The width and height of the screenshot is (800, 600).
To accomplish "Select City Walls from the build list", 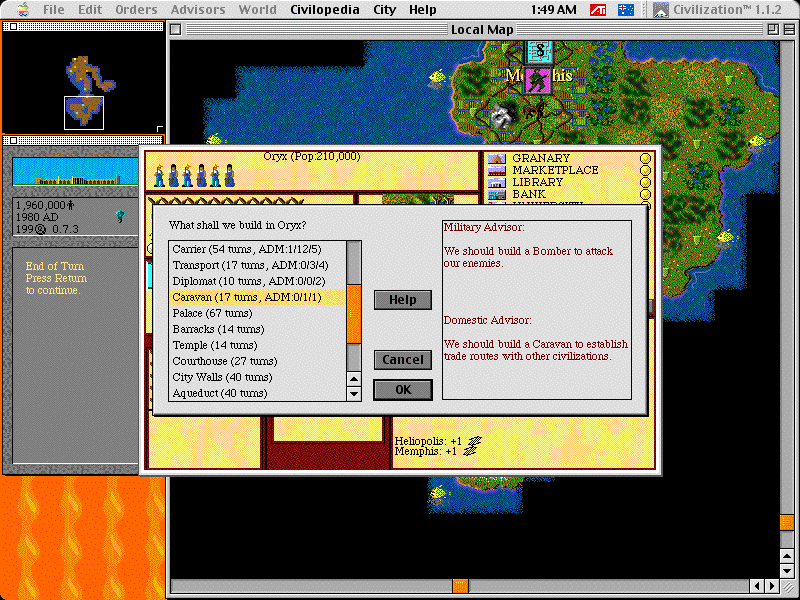I will (x=258, y=377).
